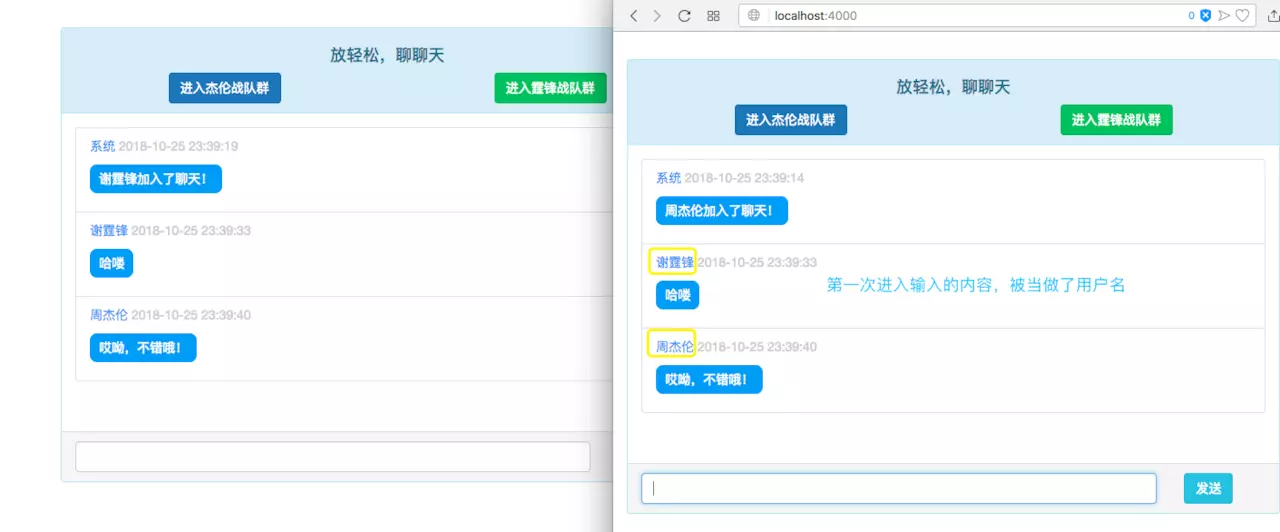Go back using the browser back arrow

(633, 16)
